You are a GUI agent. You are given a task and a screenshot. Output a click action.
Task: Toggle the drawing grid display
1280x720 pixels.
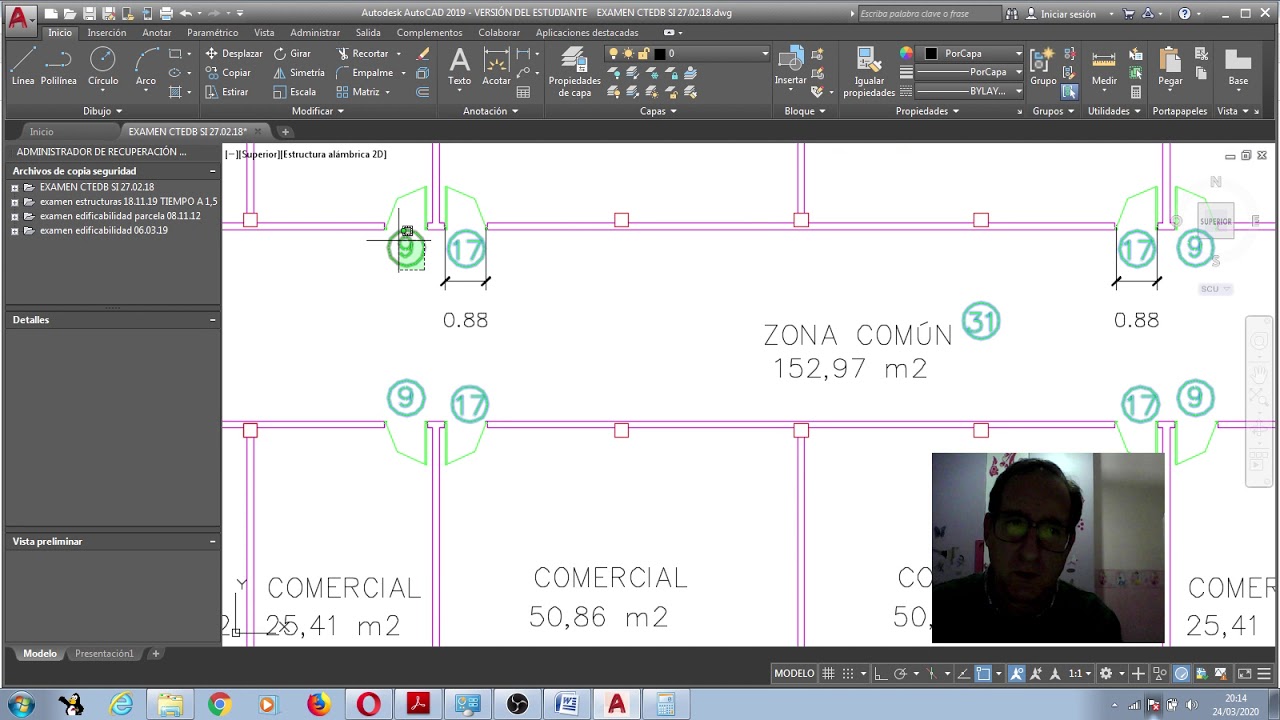(828, 673)
